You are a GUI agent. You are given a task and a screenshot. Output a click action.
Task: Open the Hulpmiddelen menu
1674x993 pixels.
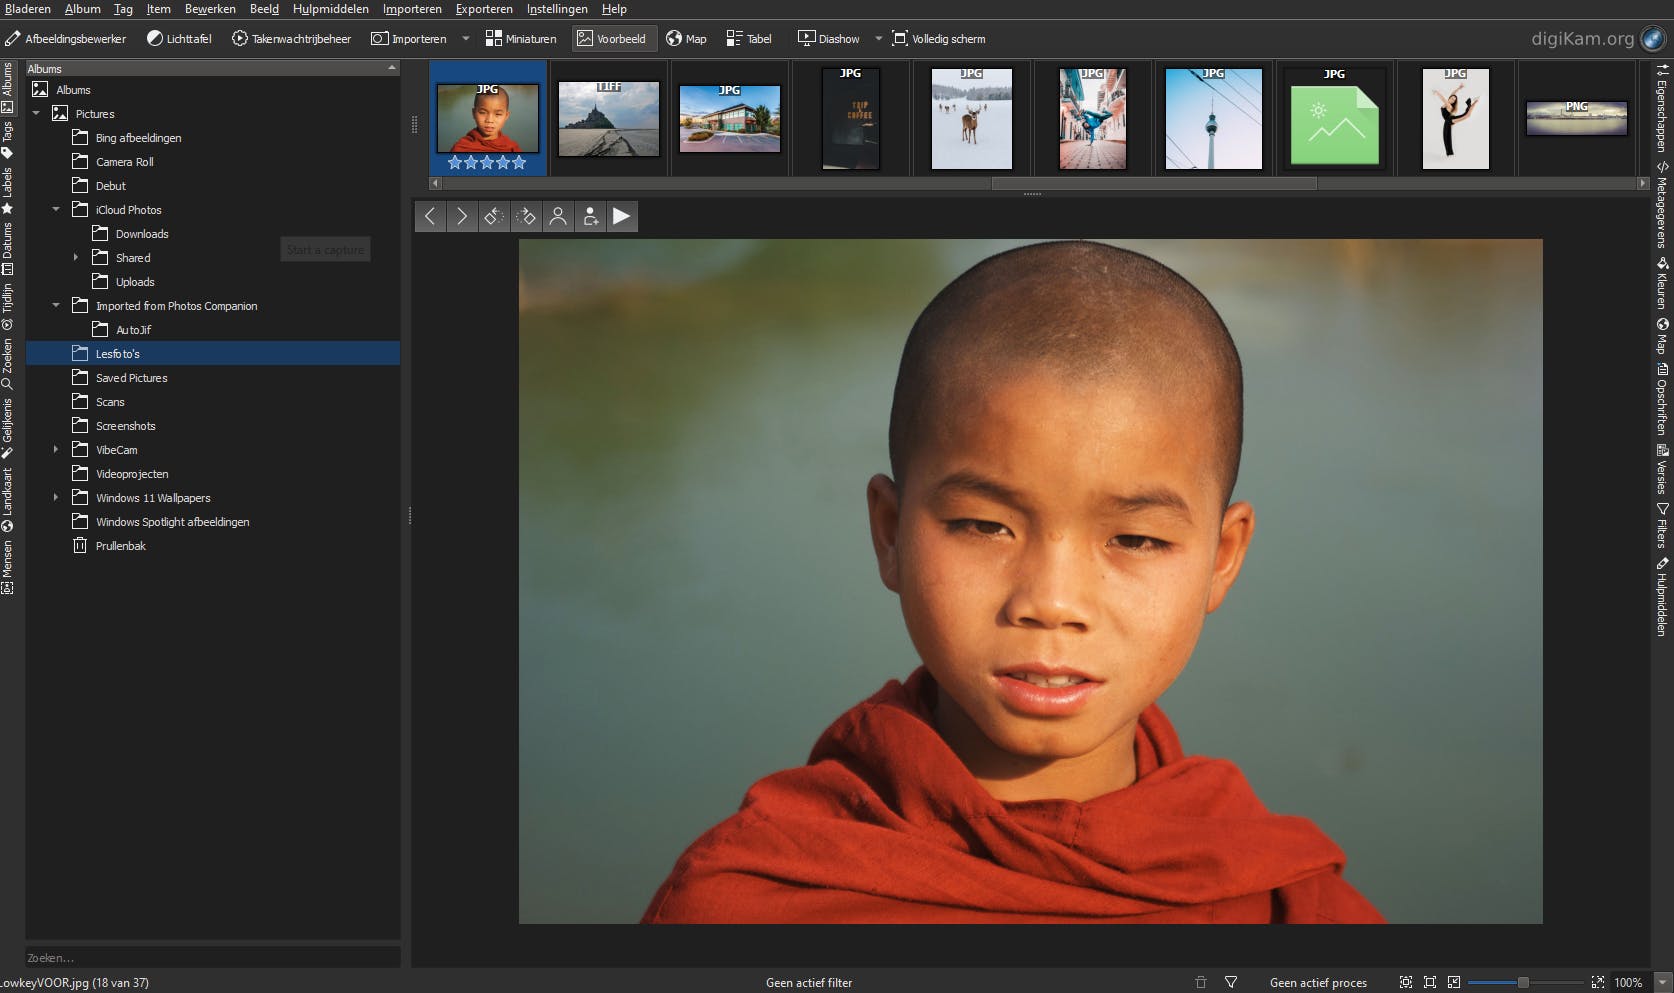click(x=330, y=9)
